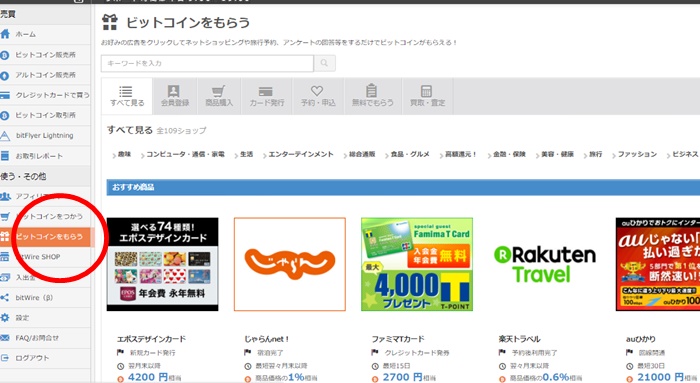Click the ファミマTカード title text
This screenshot has width=700, height=383.
(398, 339)
